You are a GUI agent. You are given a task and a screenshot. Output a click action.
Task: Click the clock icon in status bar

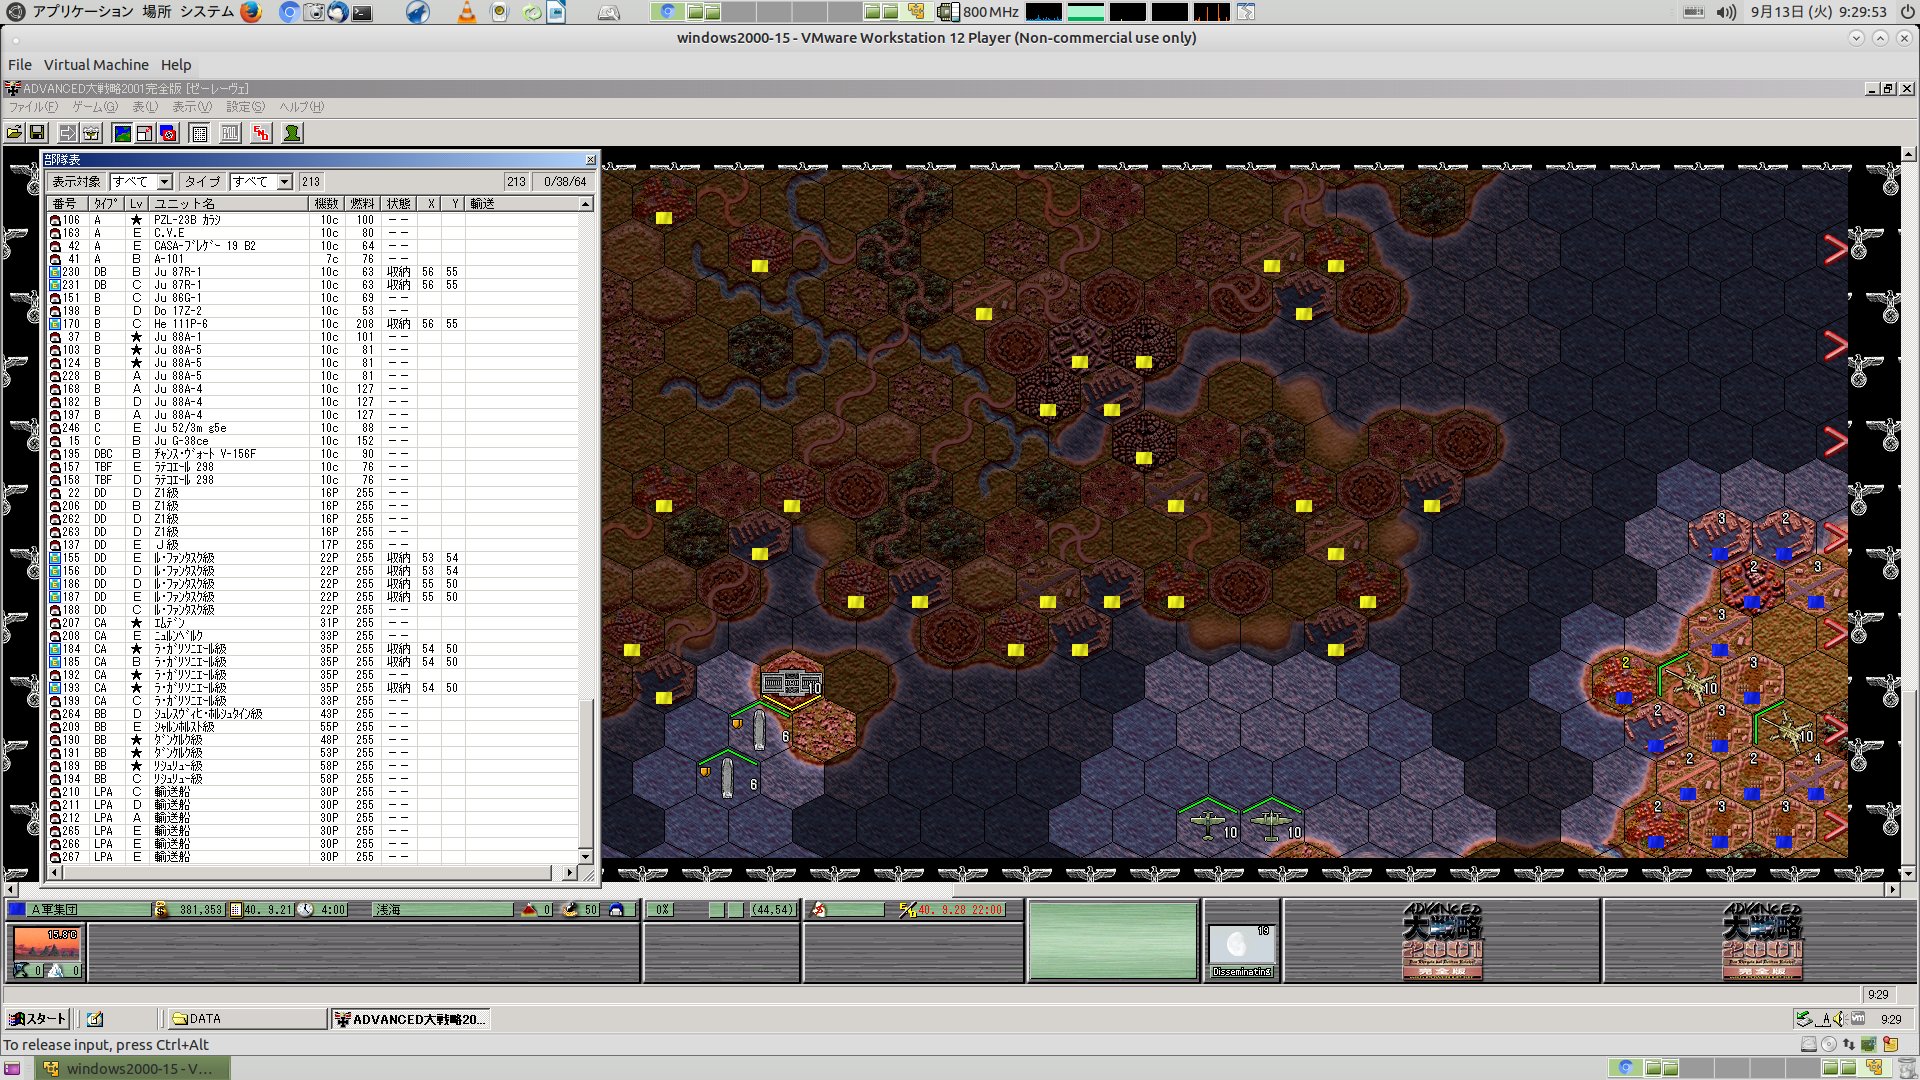click(306, 910)
